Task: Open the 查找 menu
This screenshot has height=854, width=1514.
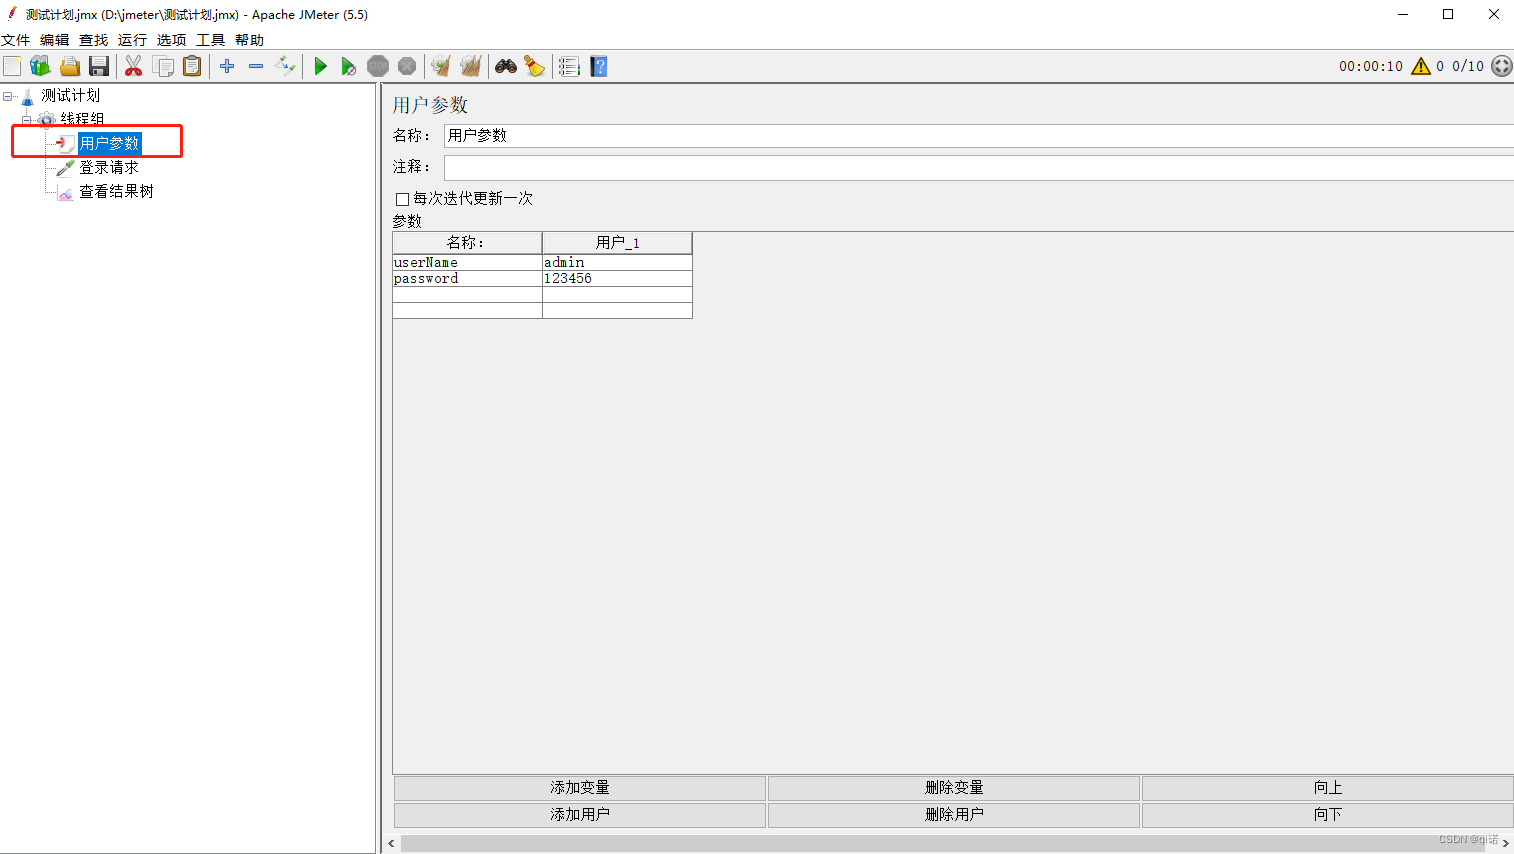Action: click(x=94, y=40)
